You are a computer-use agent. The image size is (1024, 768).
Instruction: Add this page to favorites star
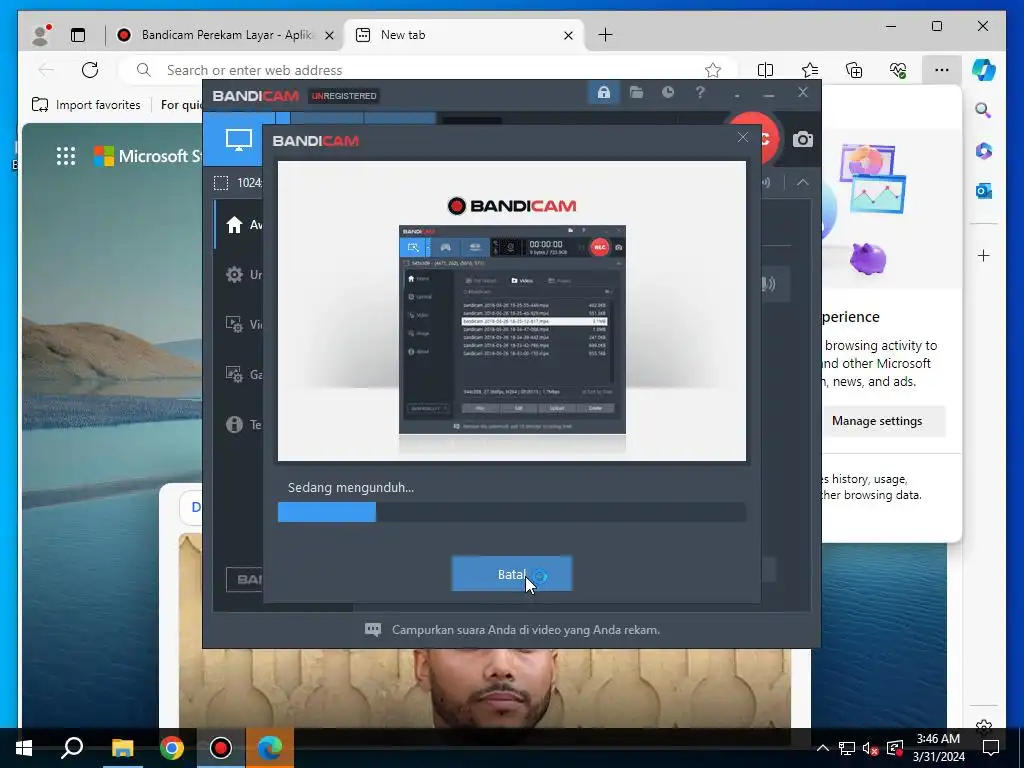coord(713,70)
